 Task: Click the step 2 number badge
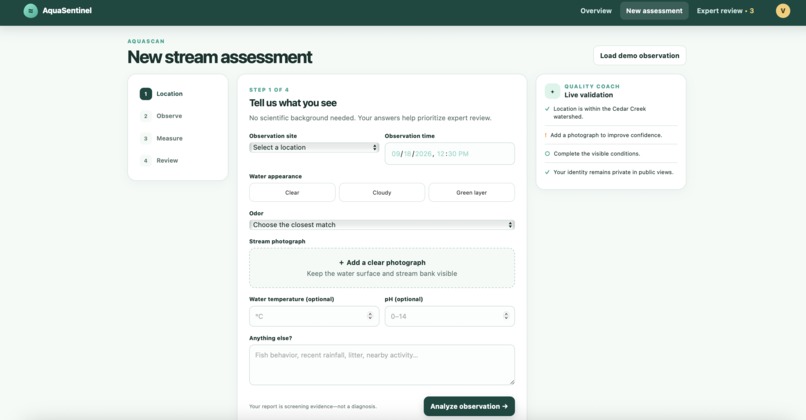[145, 116]
